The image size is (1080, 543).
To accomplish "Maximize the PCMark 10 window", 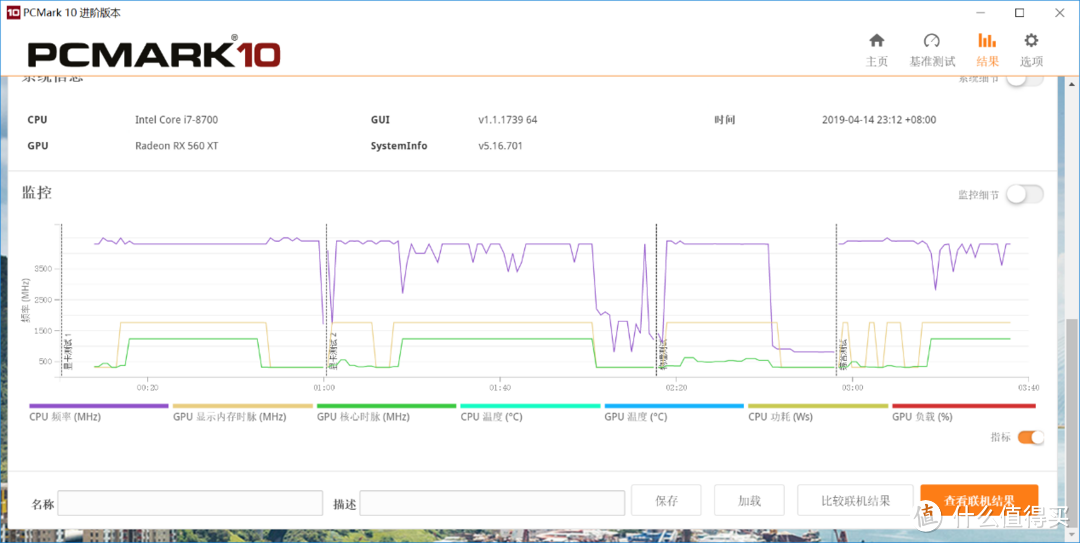I will coord(1019,12).
